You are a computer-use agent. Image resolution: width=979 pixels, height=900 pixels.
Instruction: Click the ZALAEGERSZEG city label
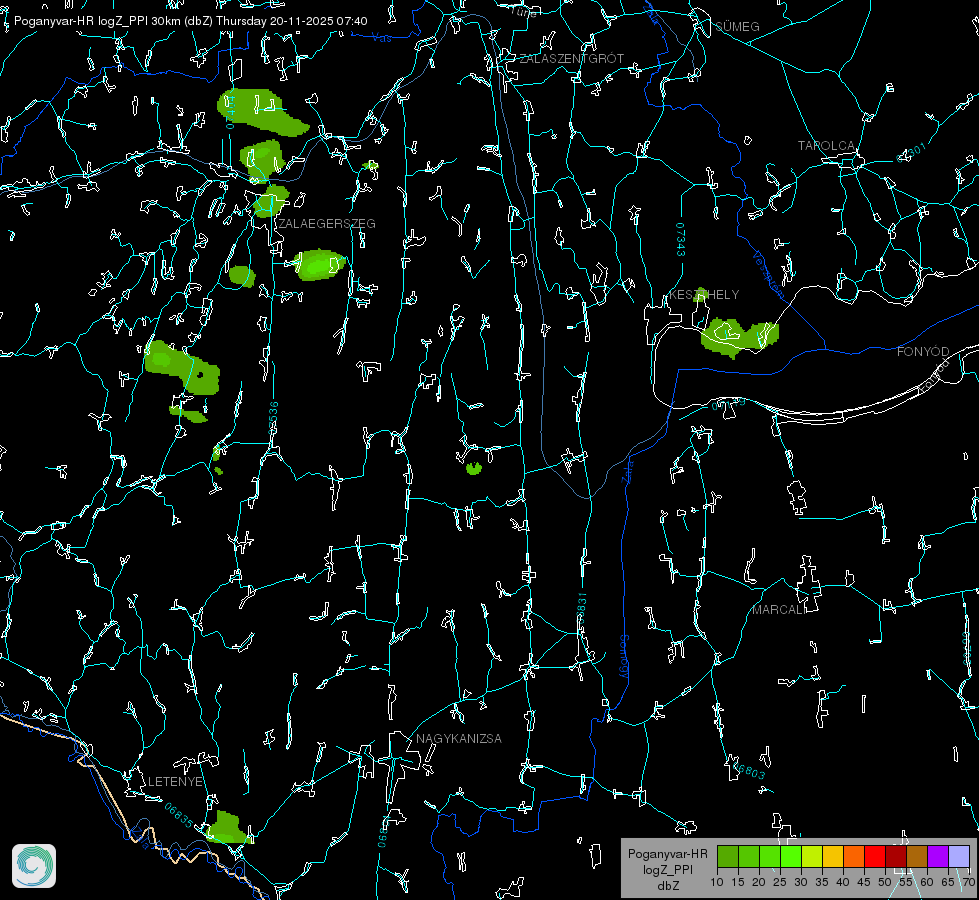327,224
